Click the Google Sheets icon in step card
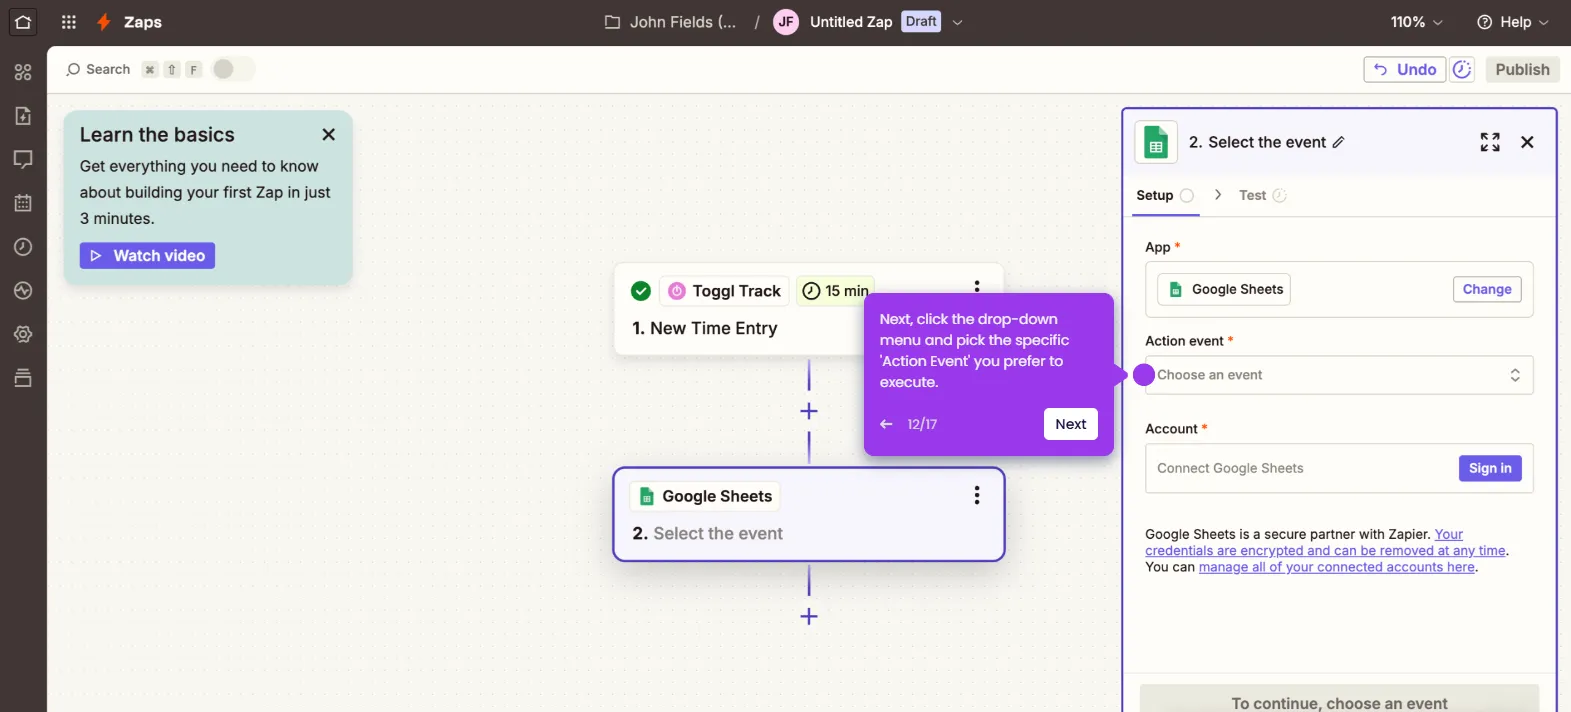Screen dimensions: 1571x712 [647, 496]
